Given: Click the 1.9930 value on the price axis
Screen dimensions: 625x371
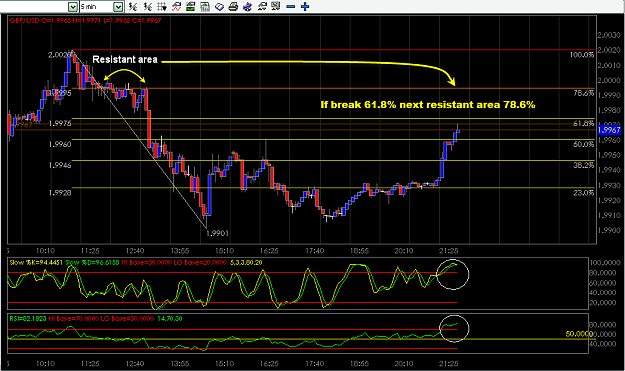Looking at the screenshot, I should [x=609, y=185].
